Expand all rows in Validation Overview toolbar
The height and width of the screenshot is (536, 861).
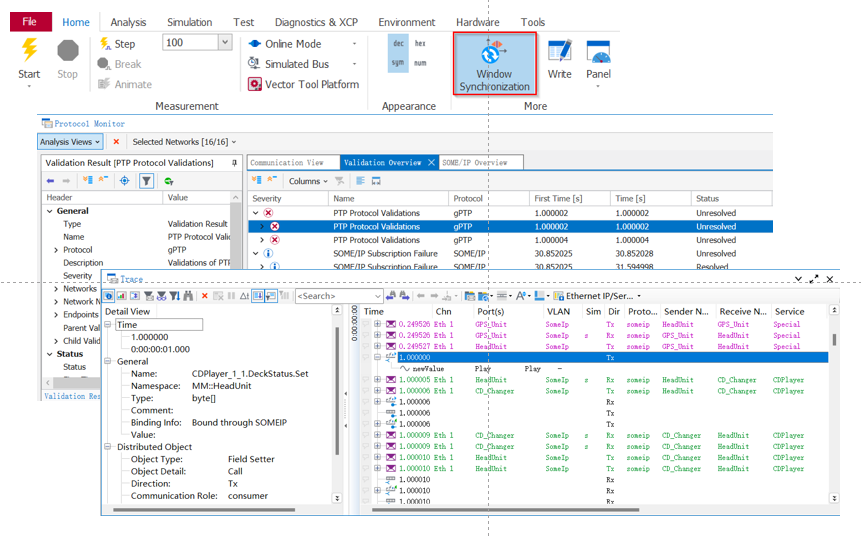(x=256, y=180)
